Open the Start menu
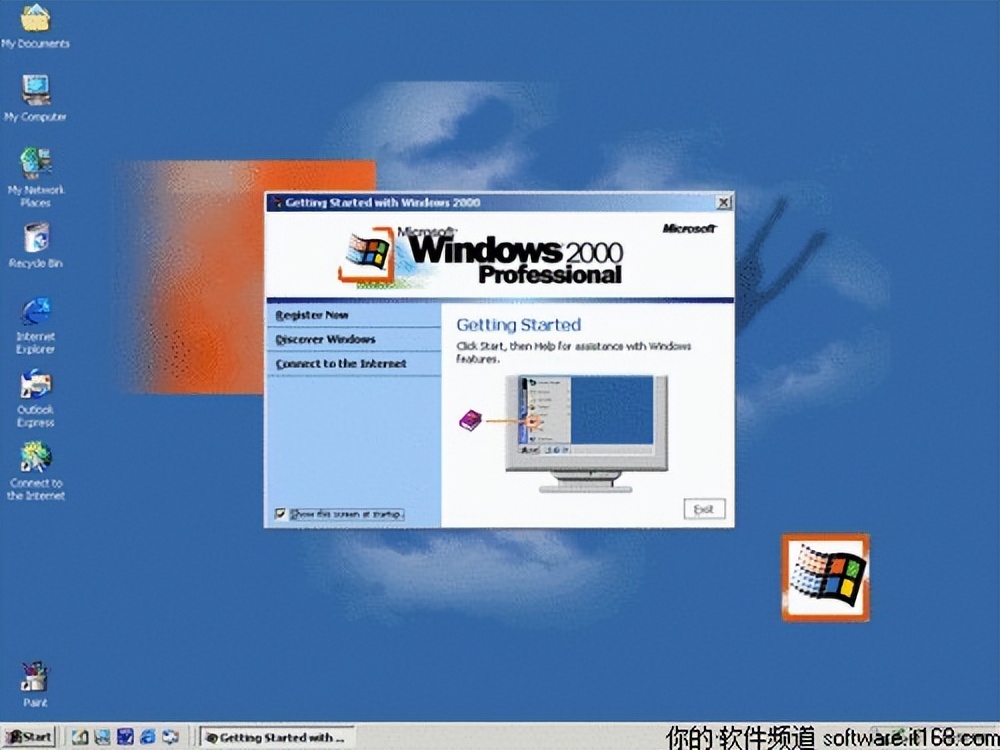The image size is (1000, 750). tap(30, 737)
